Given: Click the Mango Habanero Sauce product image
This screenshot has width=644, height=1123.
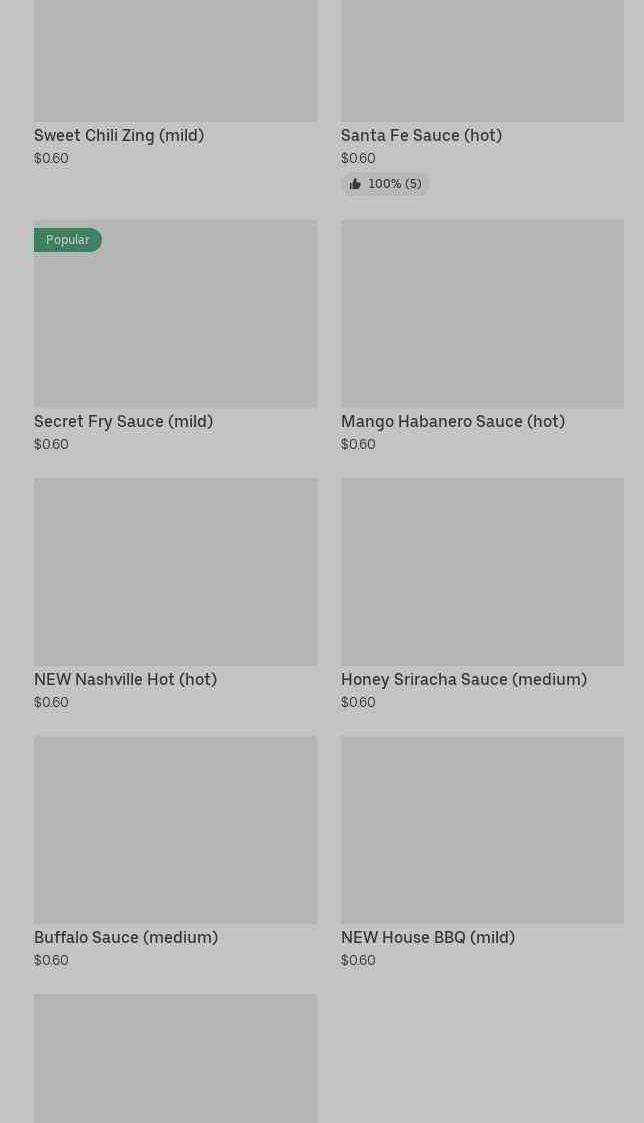Looking at the screenshot, I should pyautogui.click(x=482, y=314).
